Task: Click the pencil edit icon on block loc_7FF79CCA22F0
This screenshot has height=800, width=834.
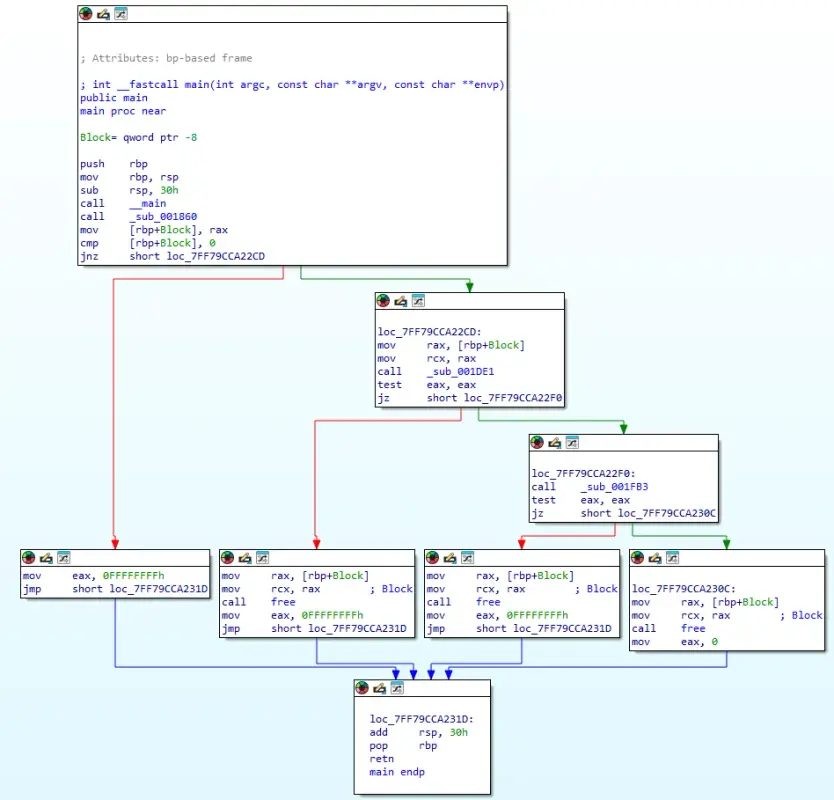Action: coord(555,443)
